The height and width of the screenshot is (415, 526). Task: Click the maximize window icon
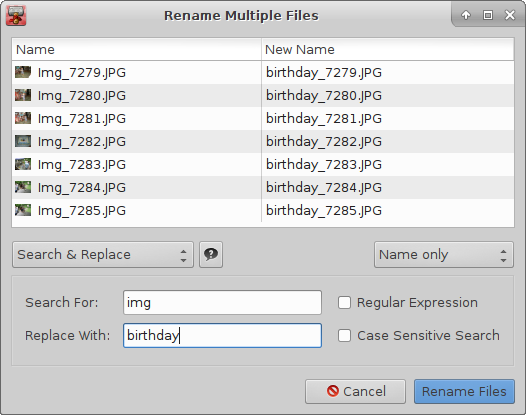[488, 15]
